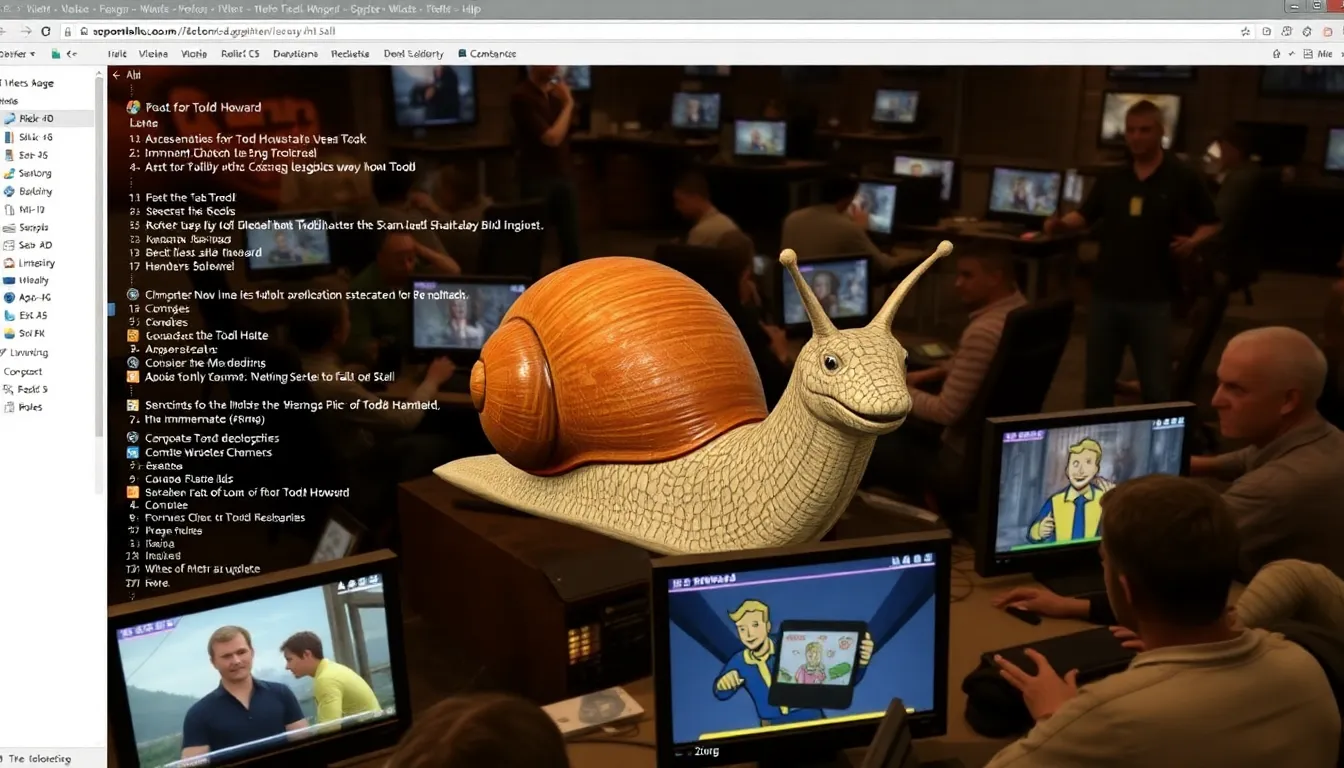This screenshot has height=768, width=1344.
Task: Open the Corpoate Tord declogties list entry
Action: [212, 438]
